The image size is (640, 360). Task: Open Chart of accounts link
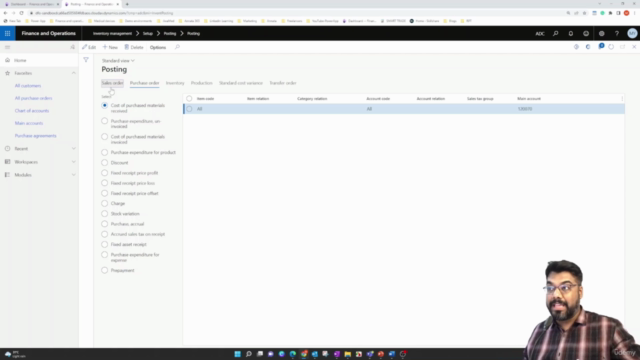pos(32,111)
